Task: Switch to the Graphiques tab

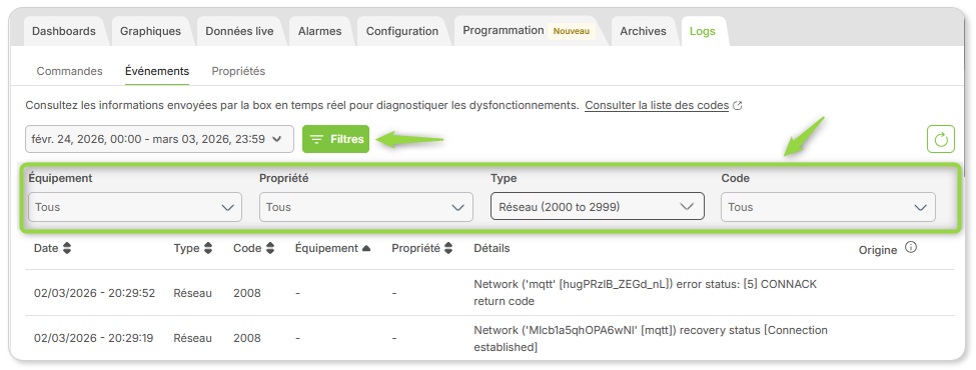Action: coord(151,31)
